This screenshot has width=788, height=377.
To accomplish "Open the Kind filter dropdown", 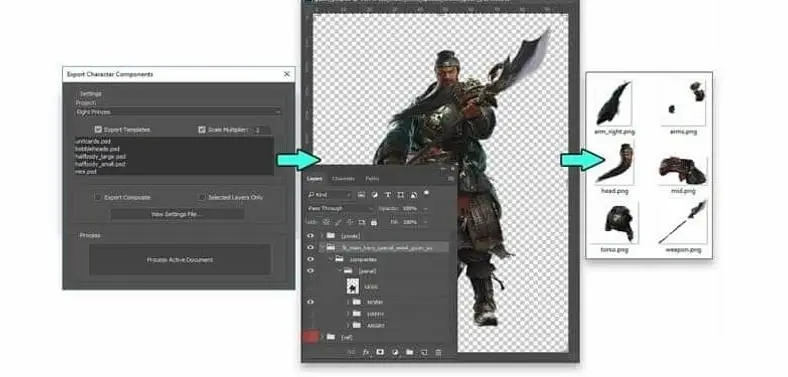I will tap(329, 195).
